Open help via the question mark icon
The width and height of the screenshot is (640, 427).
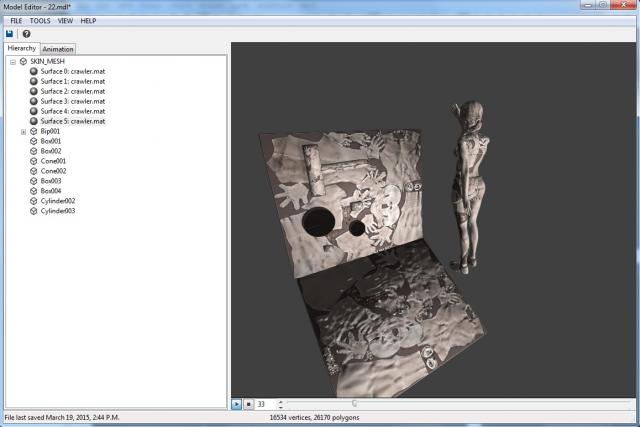[26, 33]
